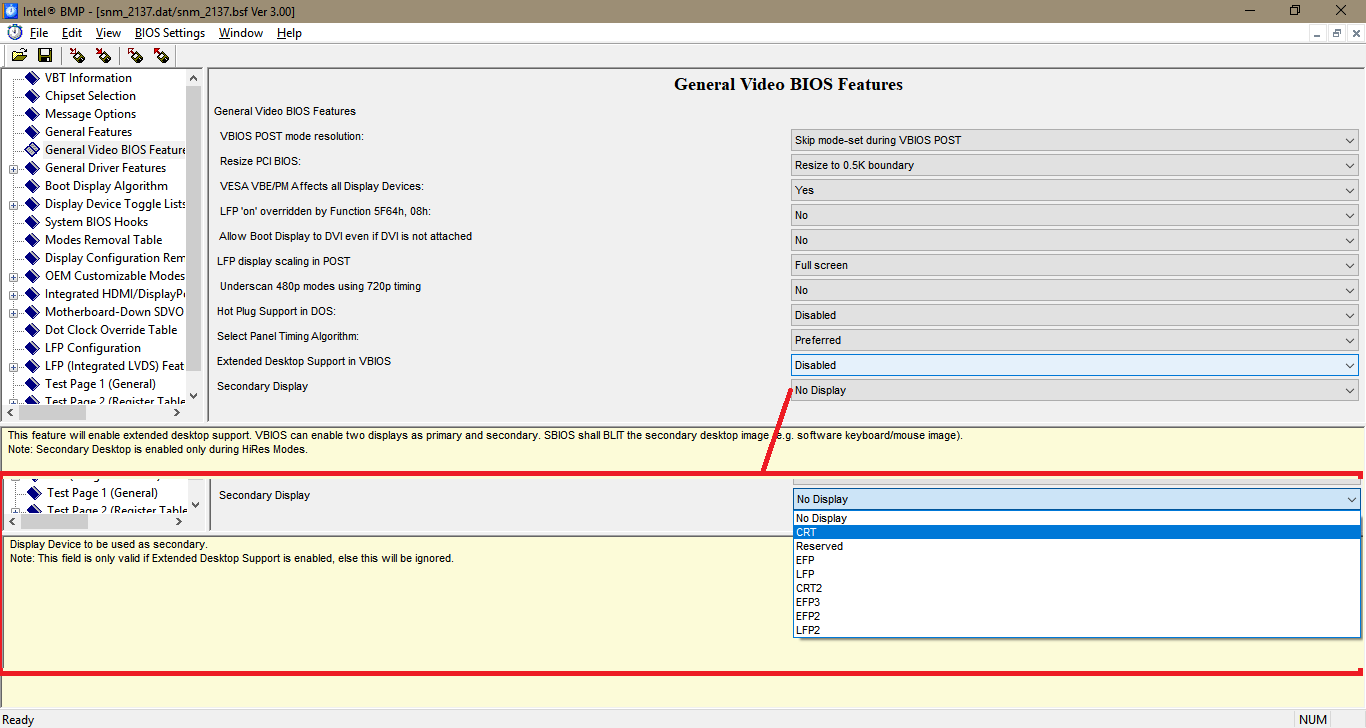Click toolbar chip icon with bold outward red arrow
1366x728 pixels.
pos(161,55)
